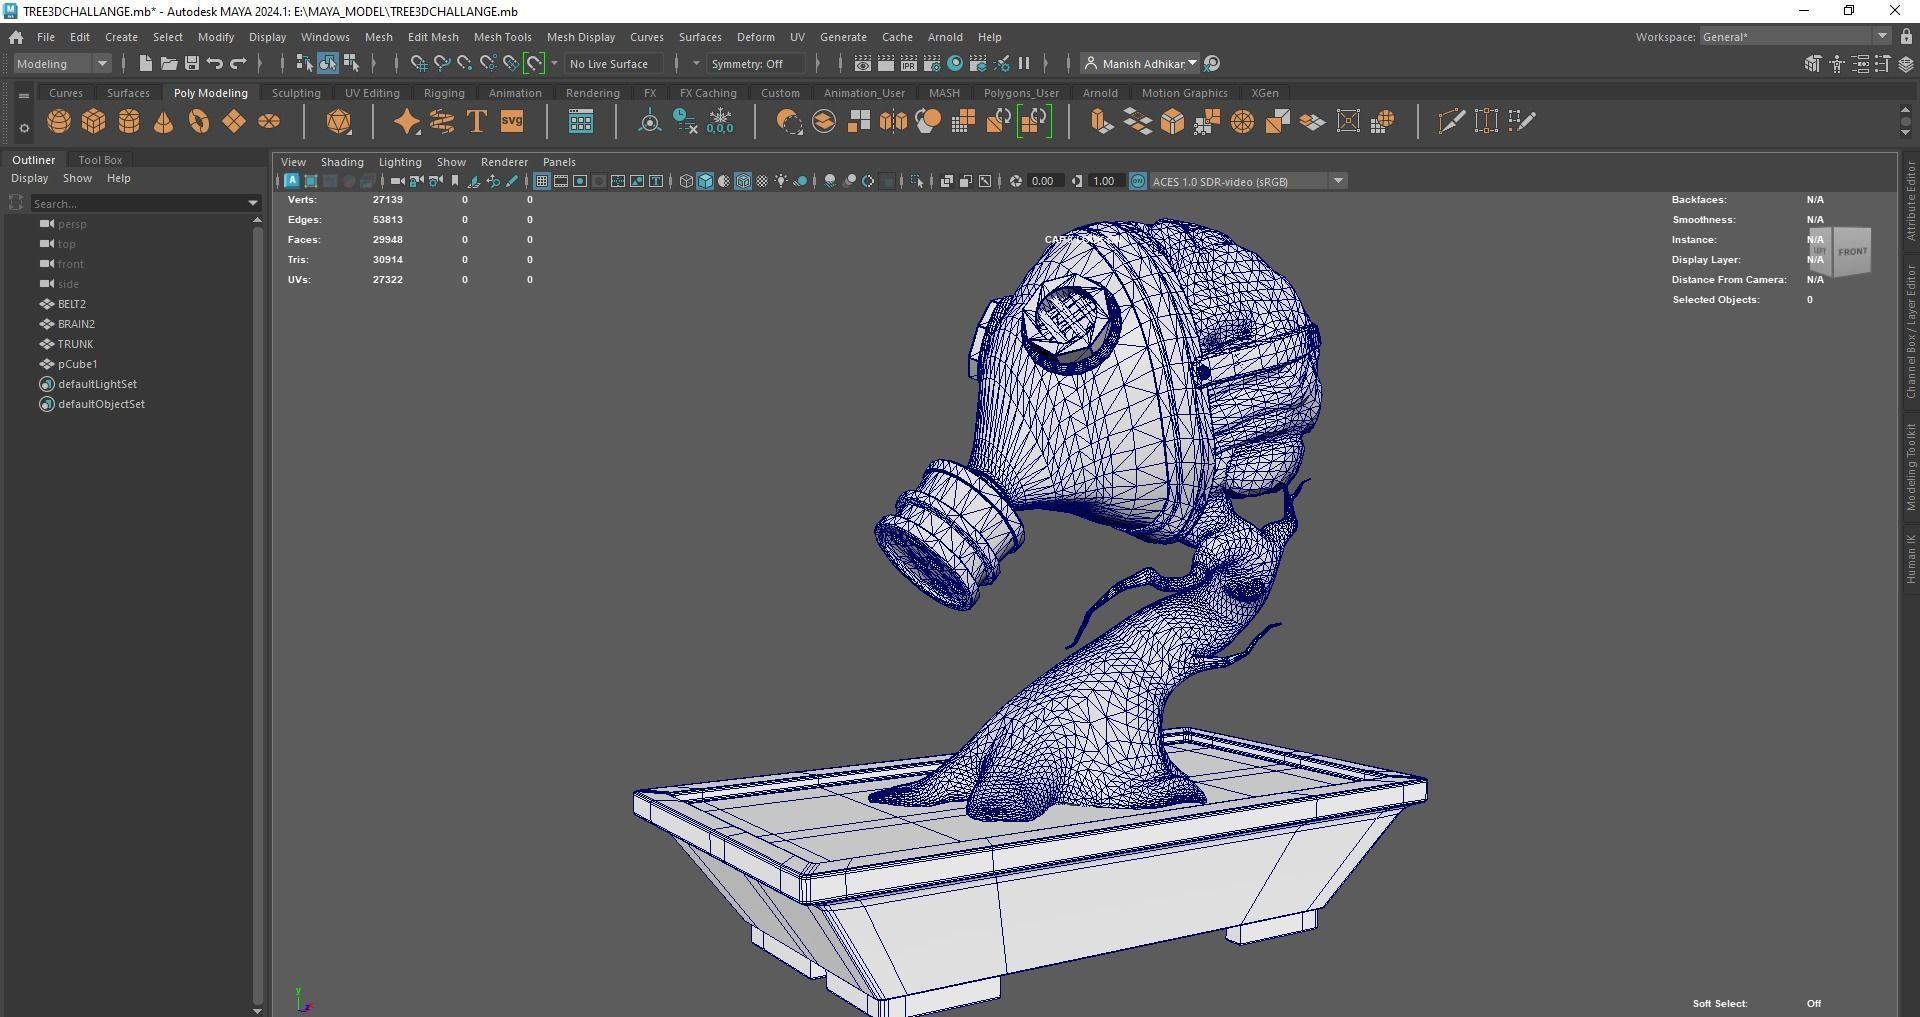
Task: Create a polygon sphere from the shelf
Action: [x=59, y=122]
